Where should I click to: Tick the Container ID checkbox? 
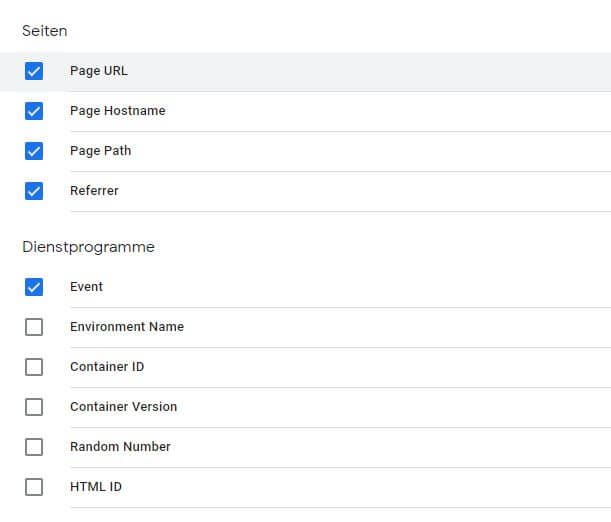tap(34, 367)
